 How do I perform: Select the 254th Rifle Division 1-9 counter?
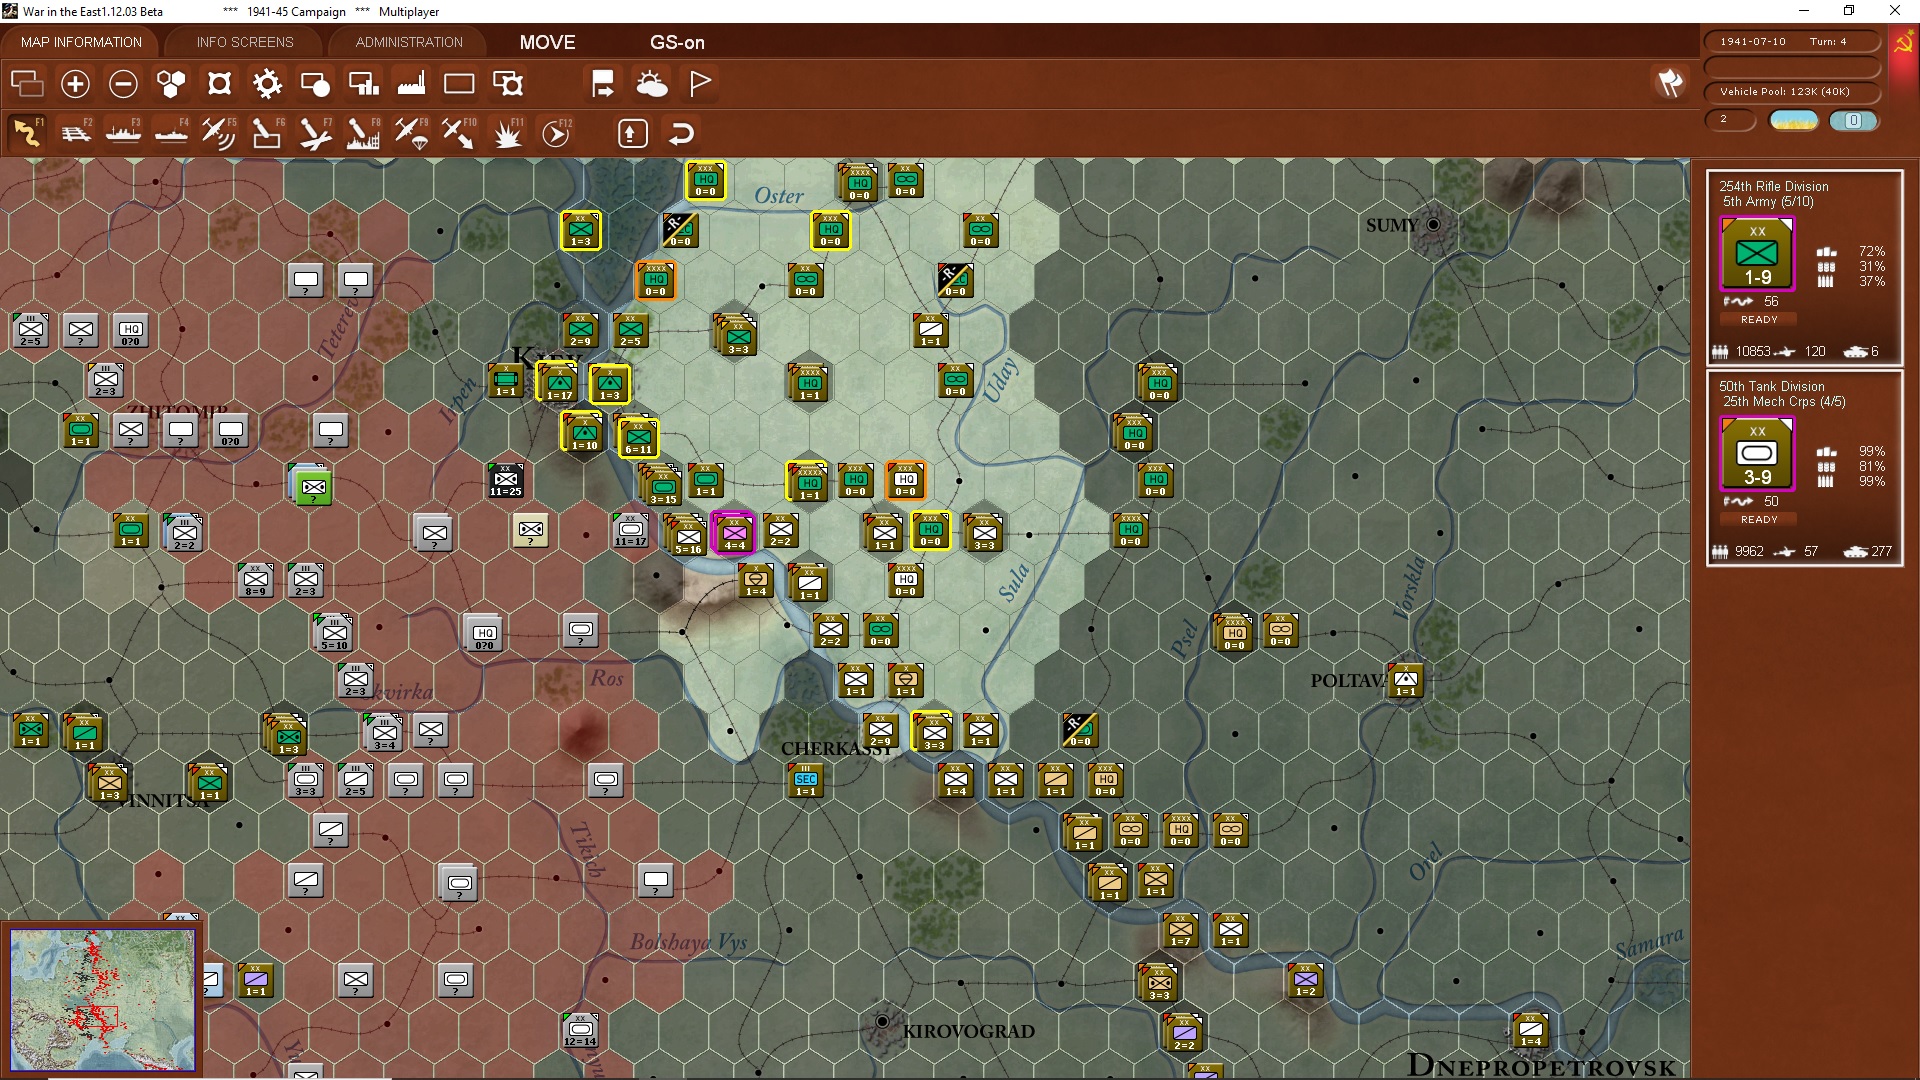pos(1757,254)
